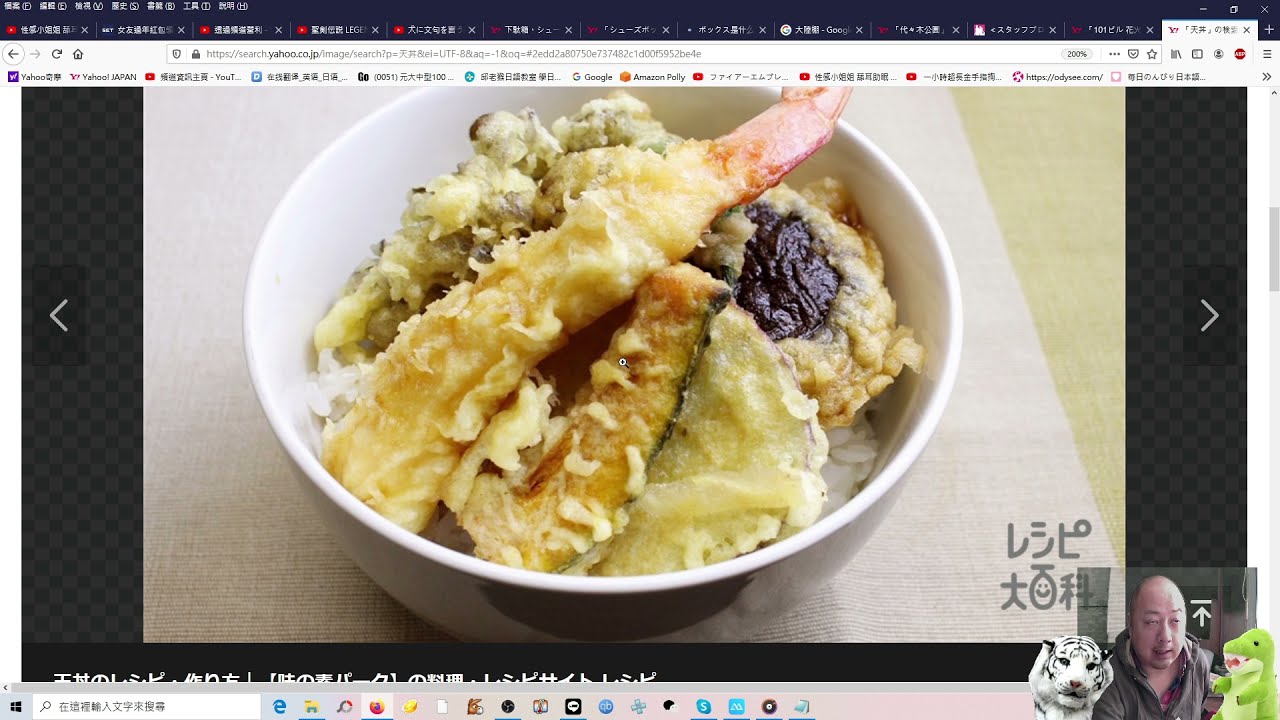The image size is (1280, 720).
Task: Close the 「天丼」の検索 tab
Action: (x=1246, y=30)
